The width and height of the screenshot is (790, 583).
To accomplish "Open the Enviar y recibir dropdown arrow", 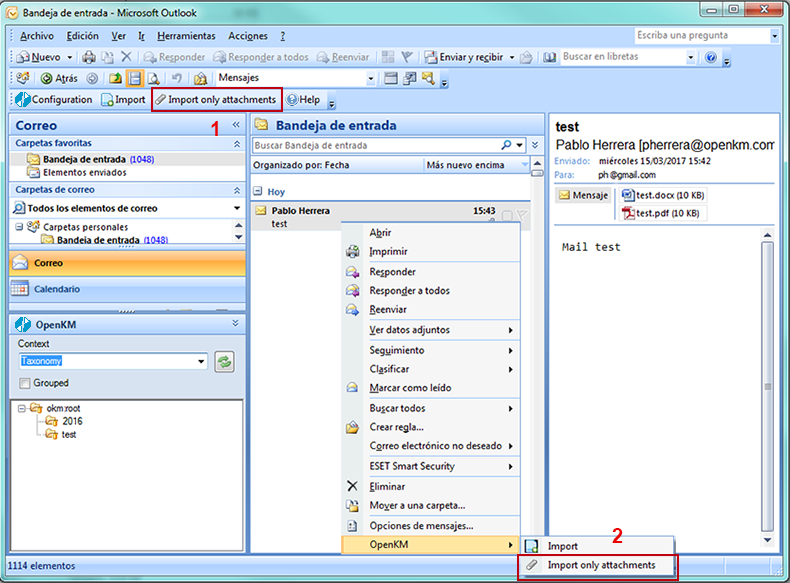I will pyautogui.click(x=512, y=57).
